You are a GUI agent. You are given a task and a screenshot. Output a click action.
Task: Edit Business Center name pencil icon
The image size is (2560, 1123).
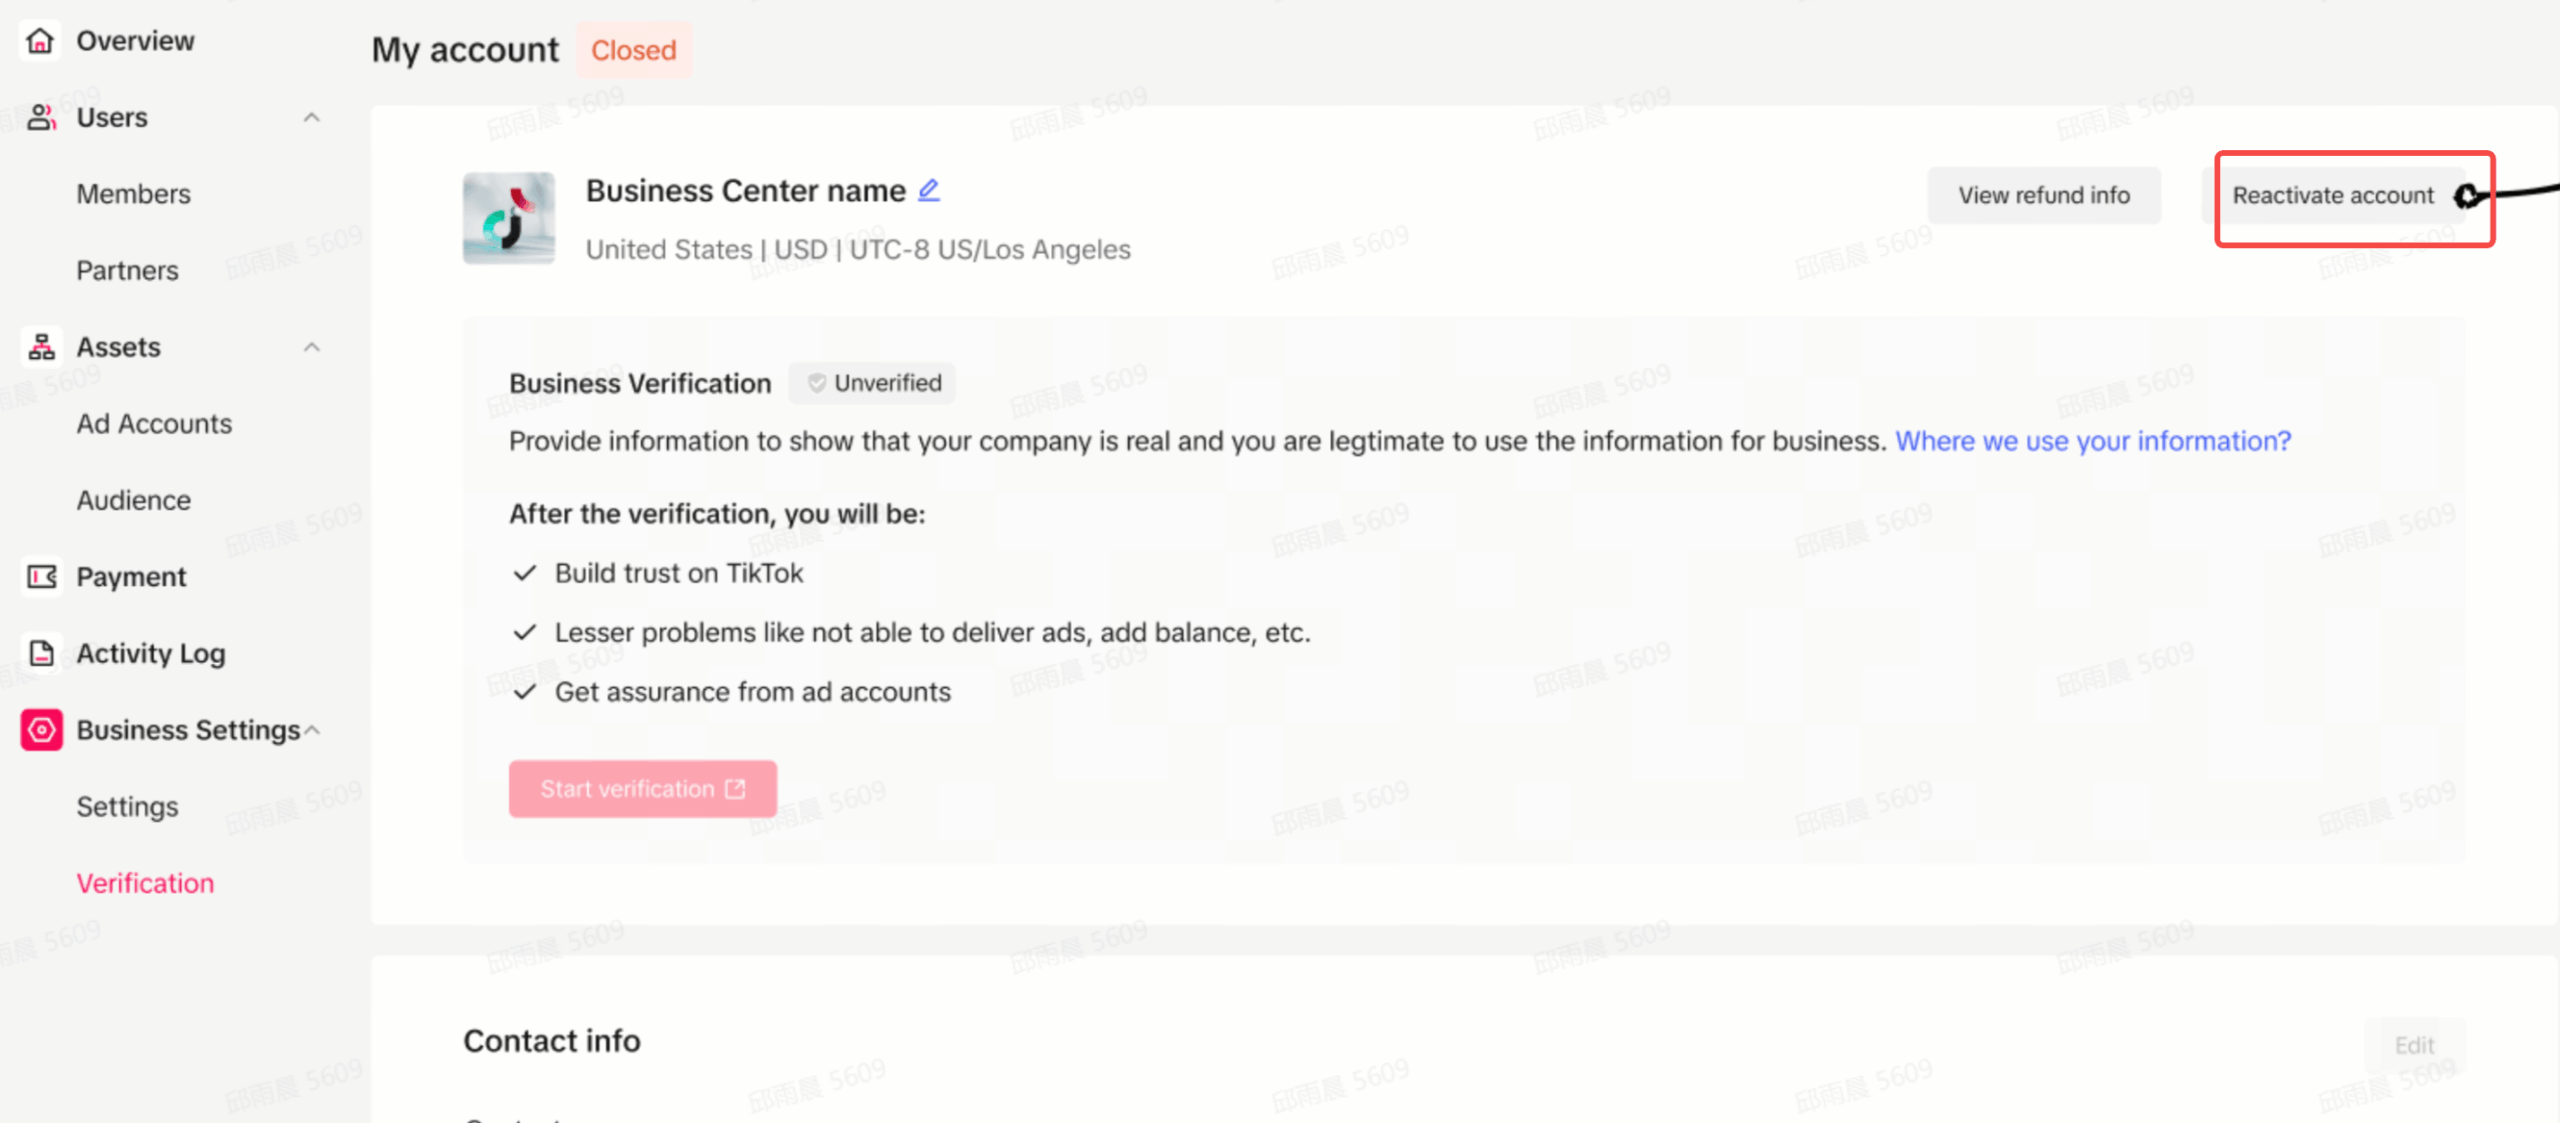point(929,190)
